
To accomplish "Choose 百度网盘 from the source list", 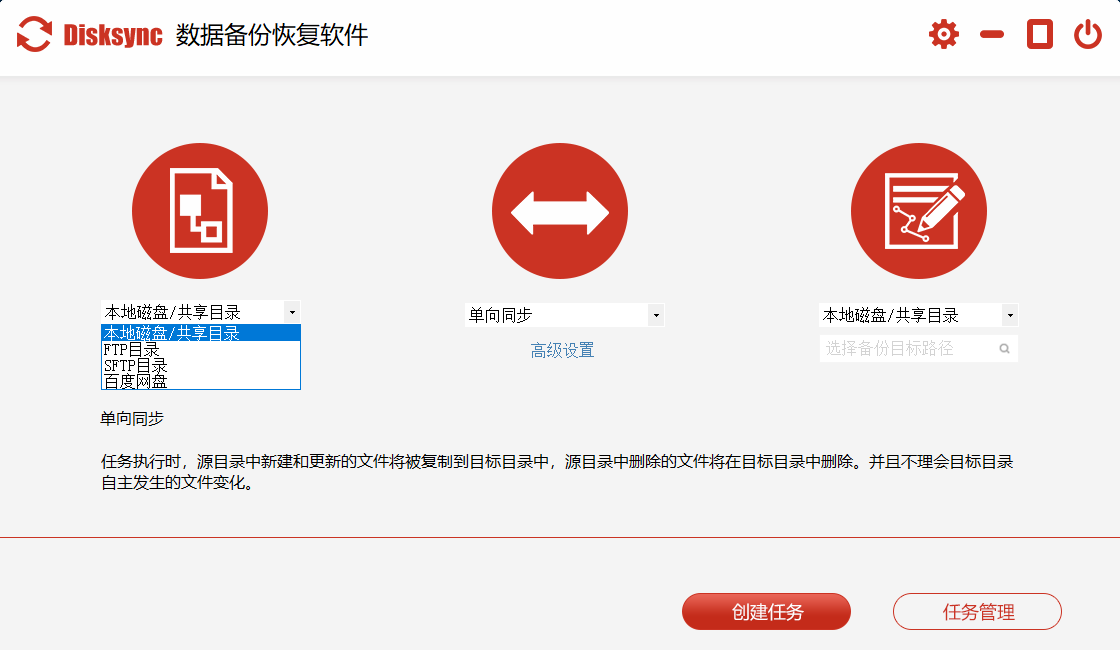I will tap(201, 381).
